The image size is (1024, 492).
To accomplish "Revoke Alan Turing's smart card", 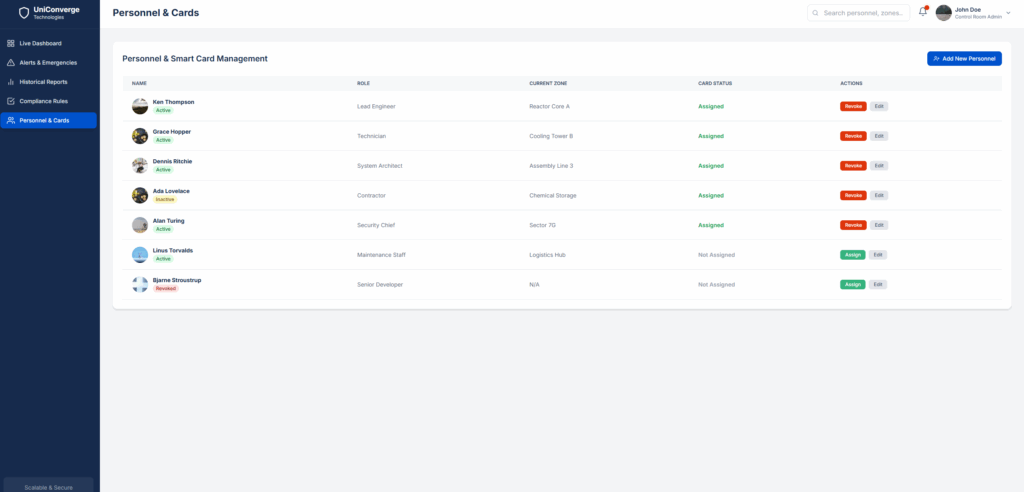I will (x=853, y=225).
